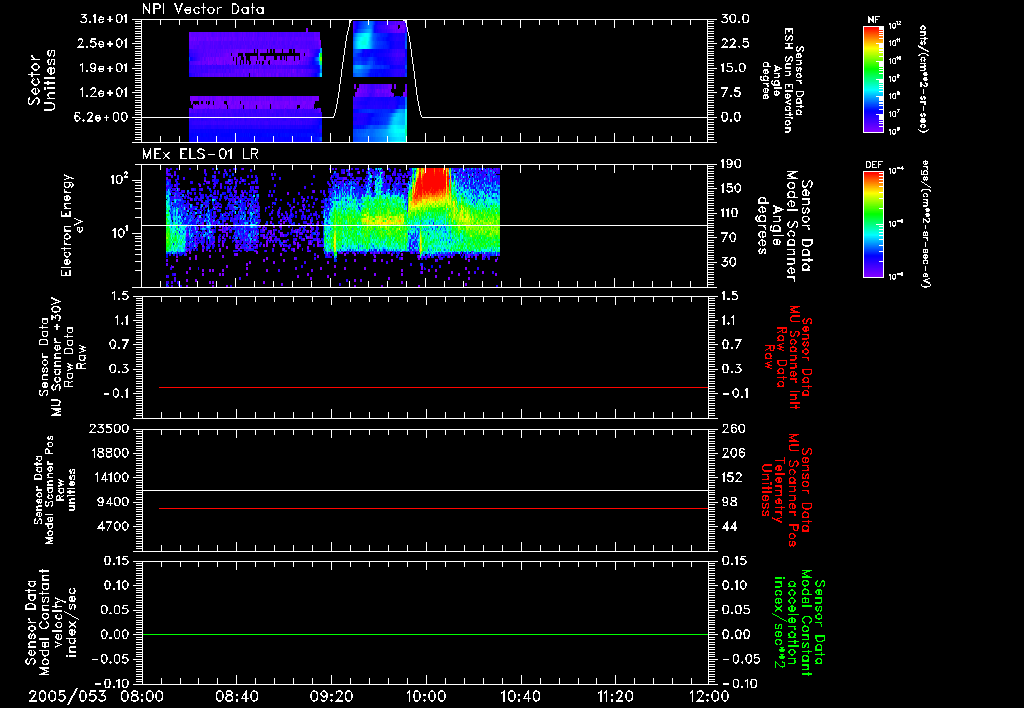Click the '9400' scanner position tick value
This screenshot has height=708, width=1024.
[112, 502]
